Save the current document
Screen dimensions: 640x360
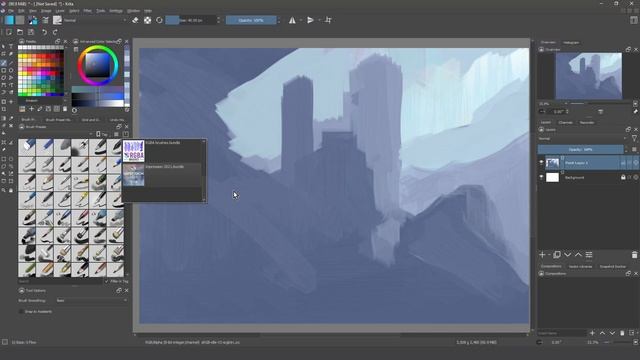31,32
